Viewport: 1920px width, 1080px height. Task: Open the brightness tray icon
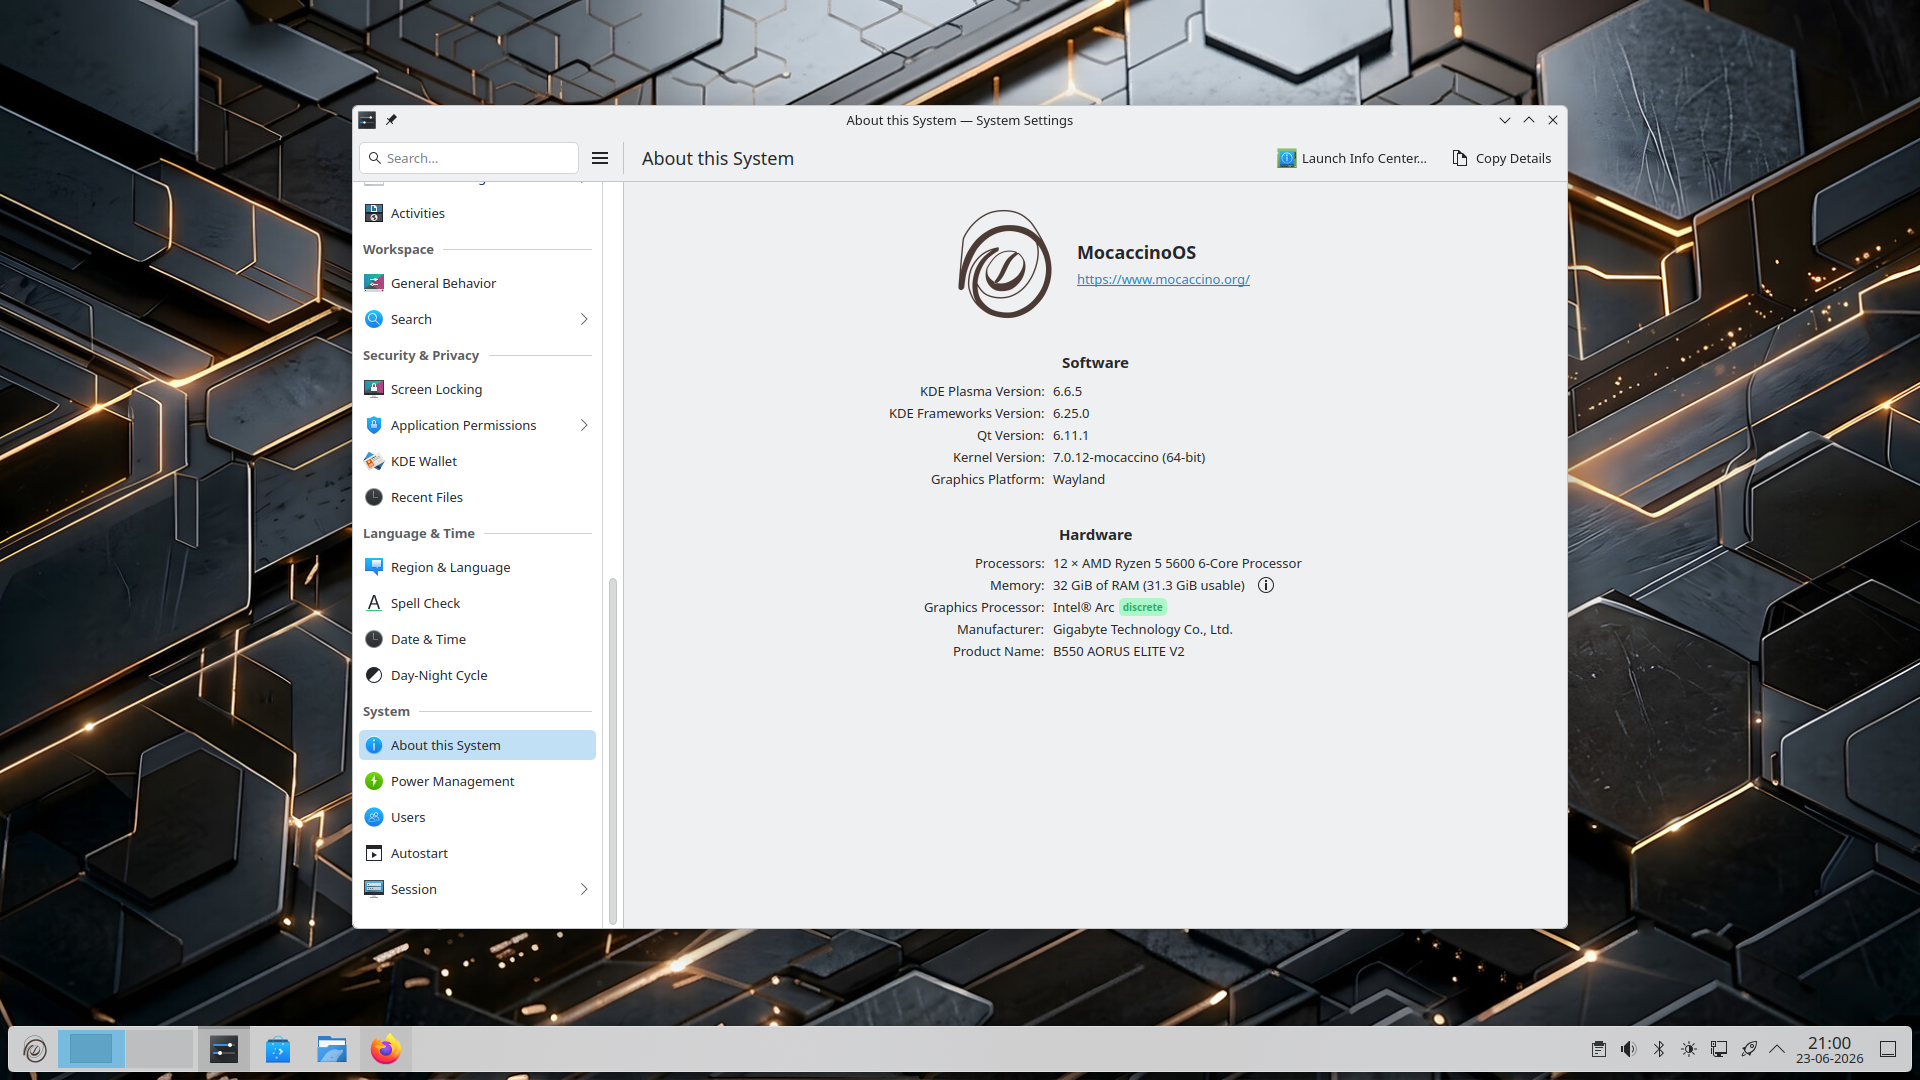point(1689,1049)
